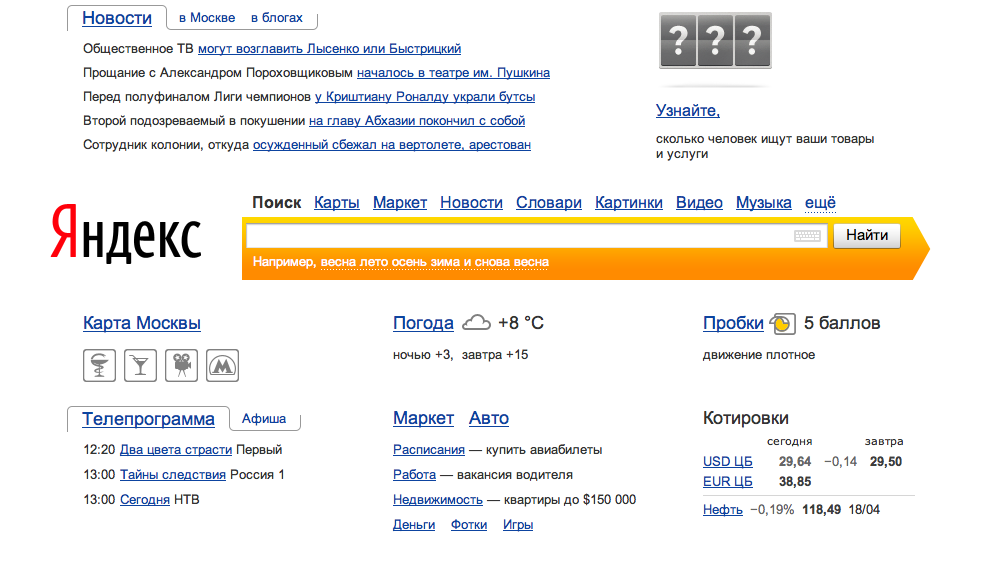1002x576 pixels.
Task: Click the EUR rate value 38,85
Action: coord(795,481)
